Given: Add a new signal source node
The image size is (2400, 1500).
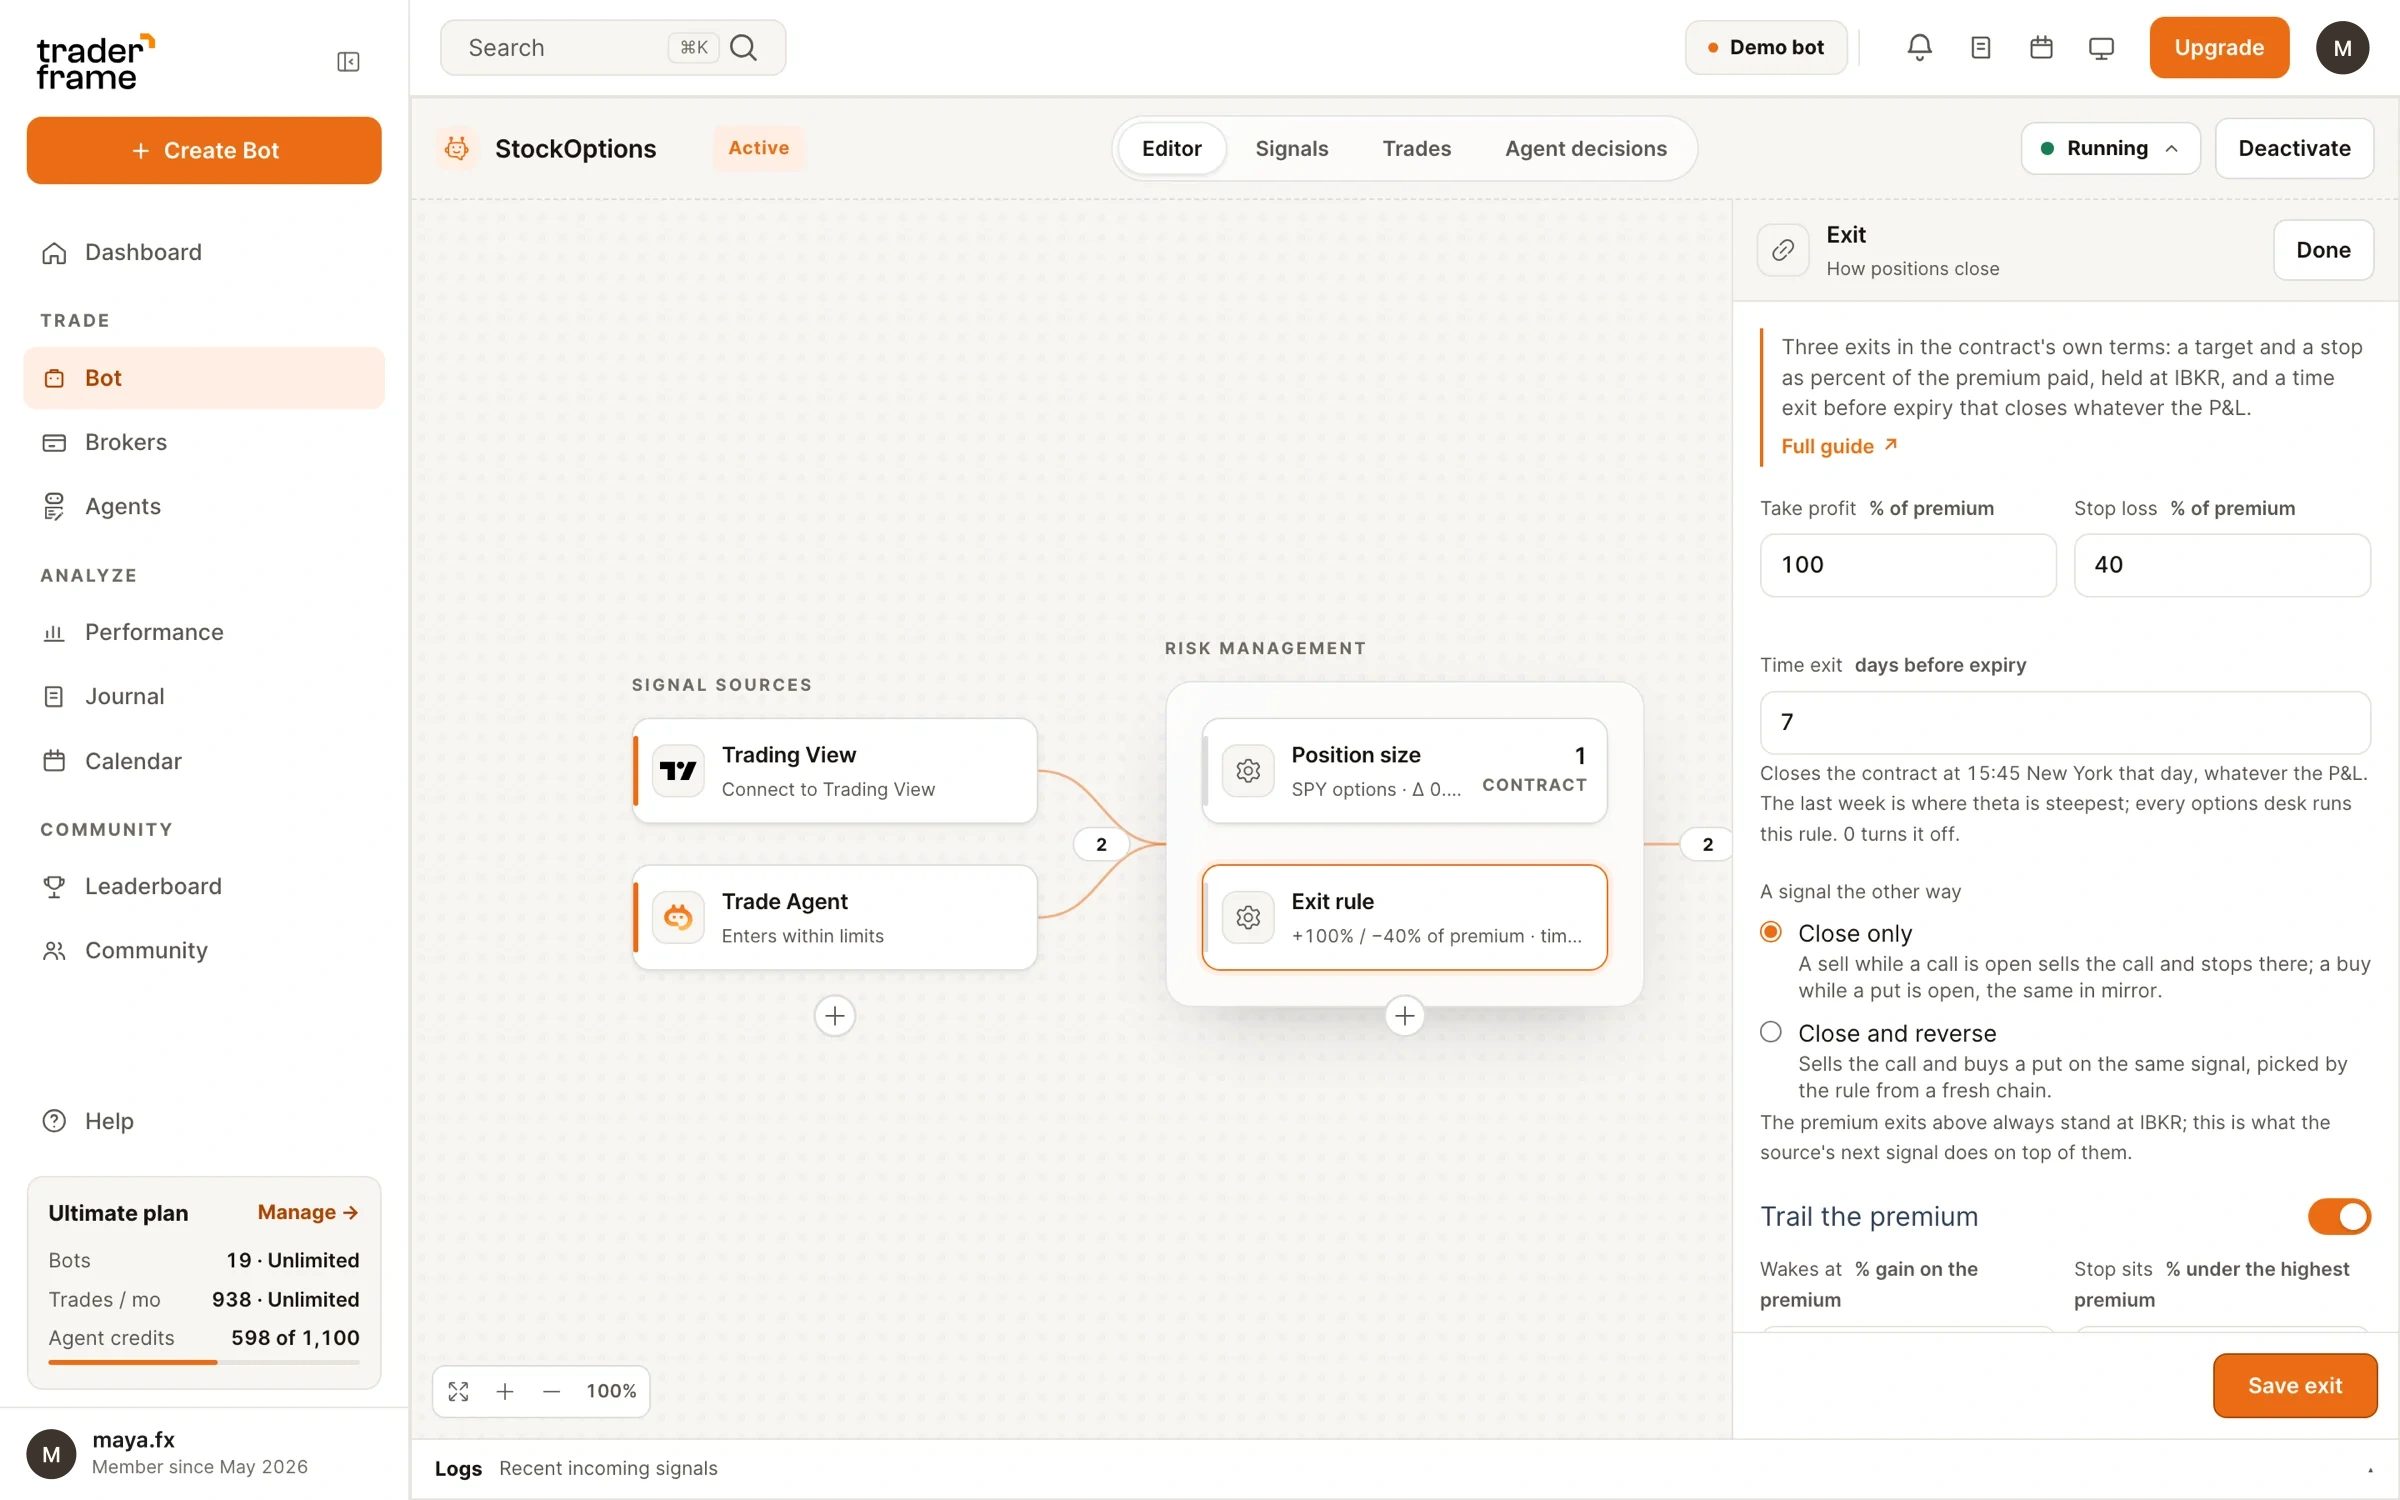Looking at the screenshot, I should tap(834, 1016).
